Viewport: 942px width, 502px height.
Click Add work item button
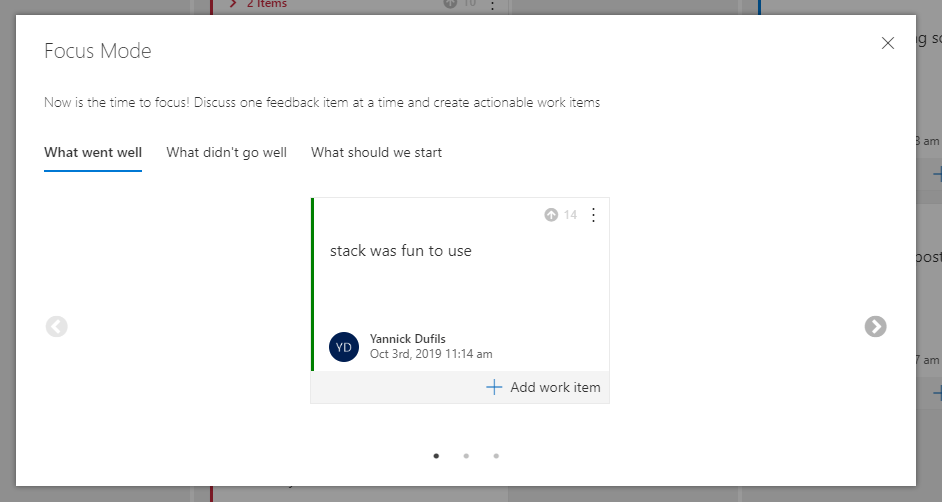[543, 387]
